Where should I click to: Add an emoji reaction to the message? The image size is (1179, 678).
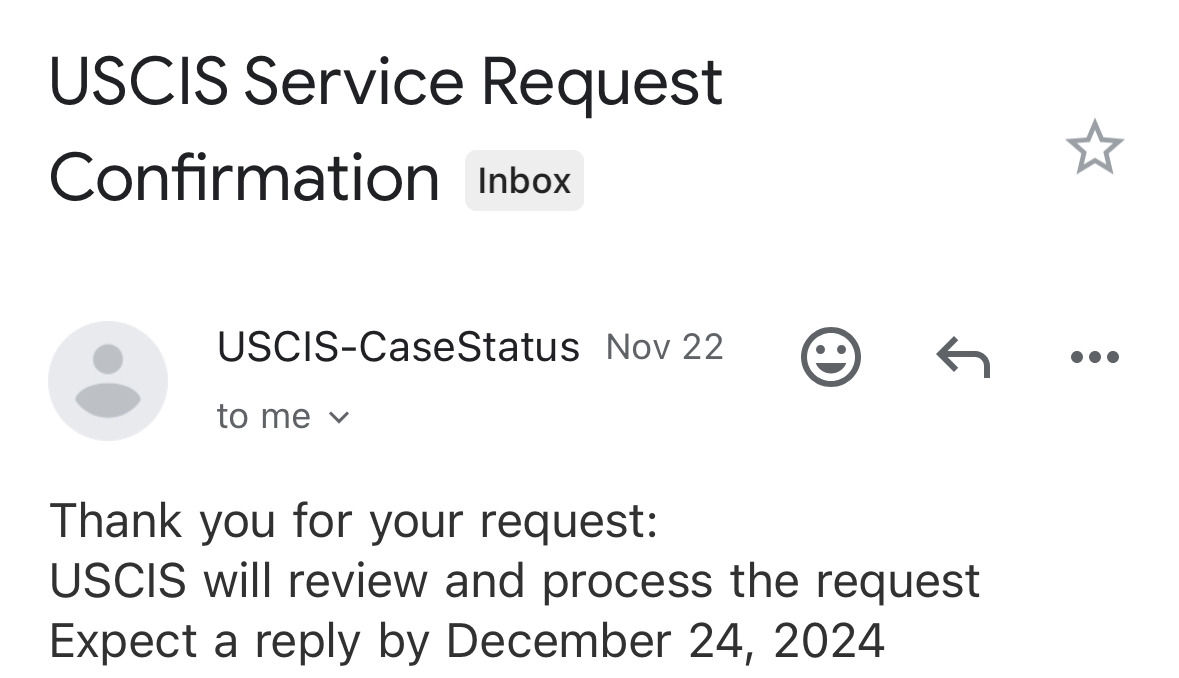(x=830, y=357)
